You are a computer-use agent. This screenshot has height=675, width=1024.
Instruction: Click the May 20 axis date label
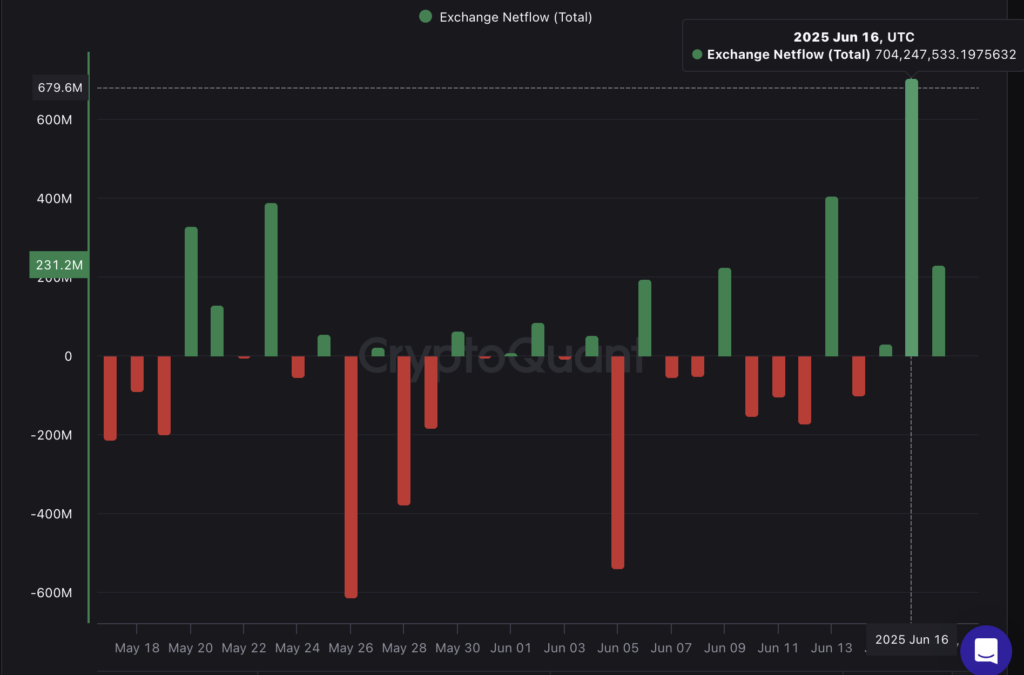point(190,648)
